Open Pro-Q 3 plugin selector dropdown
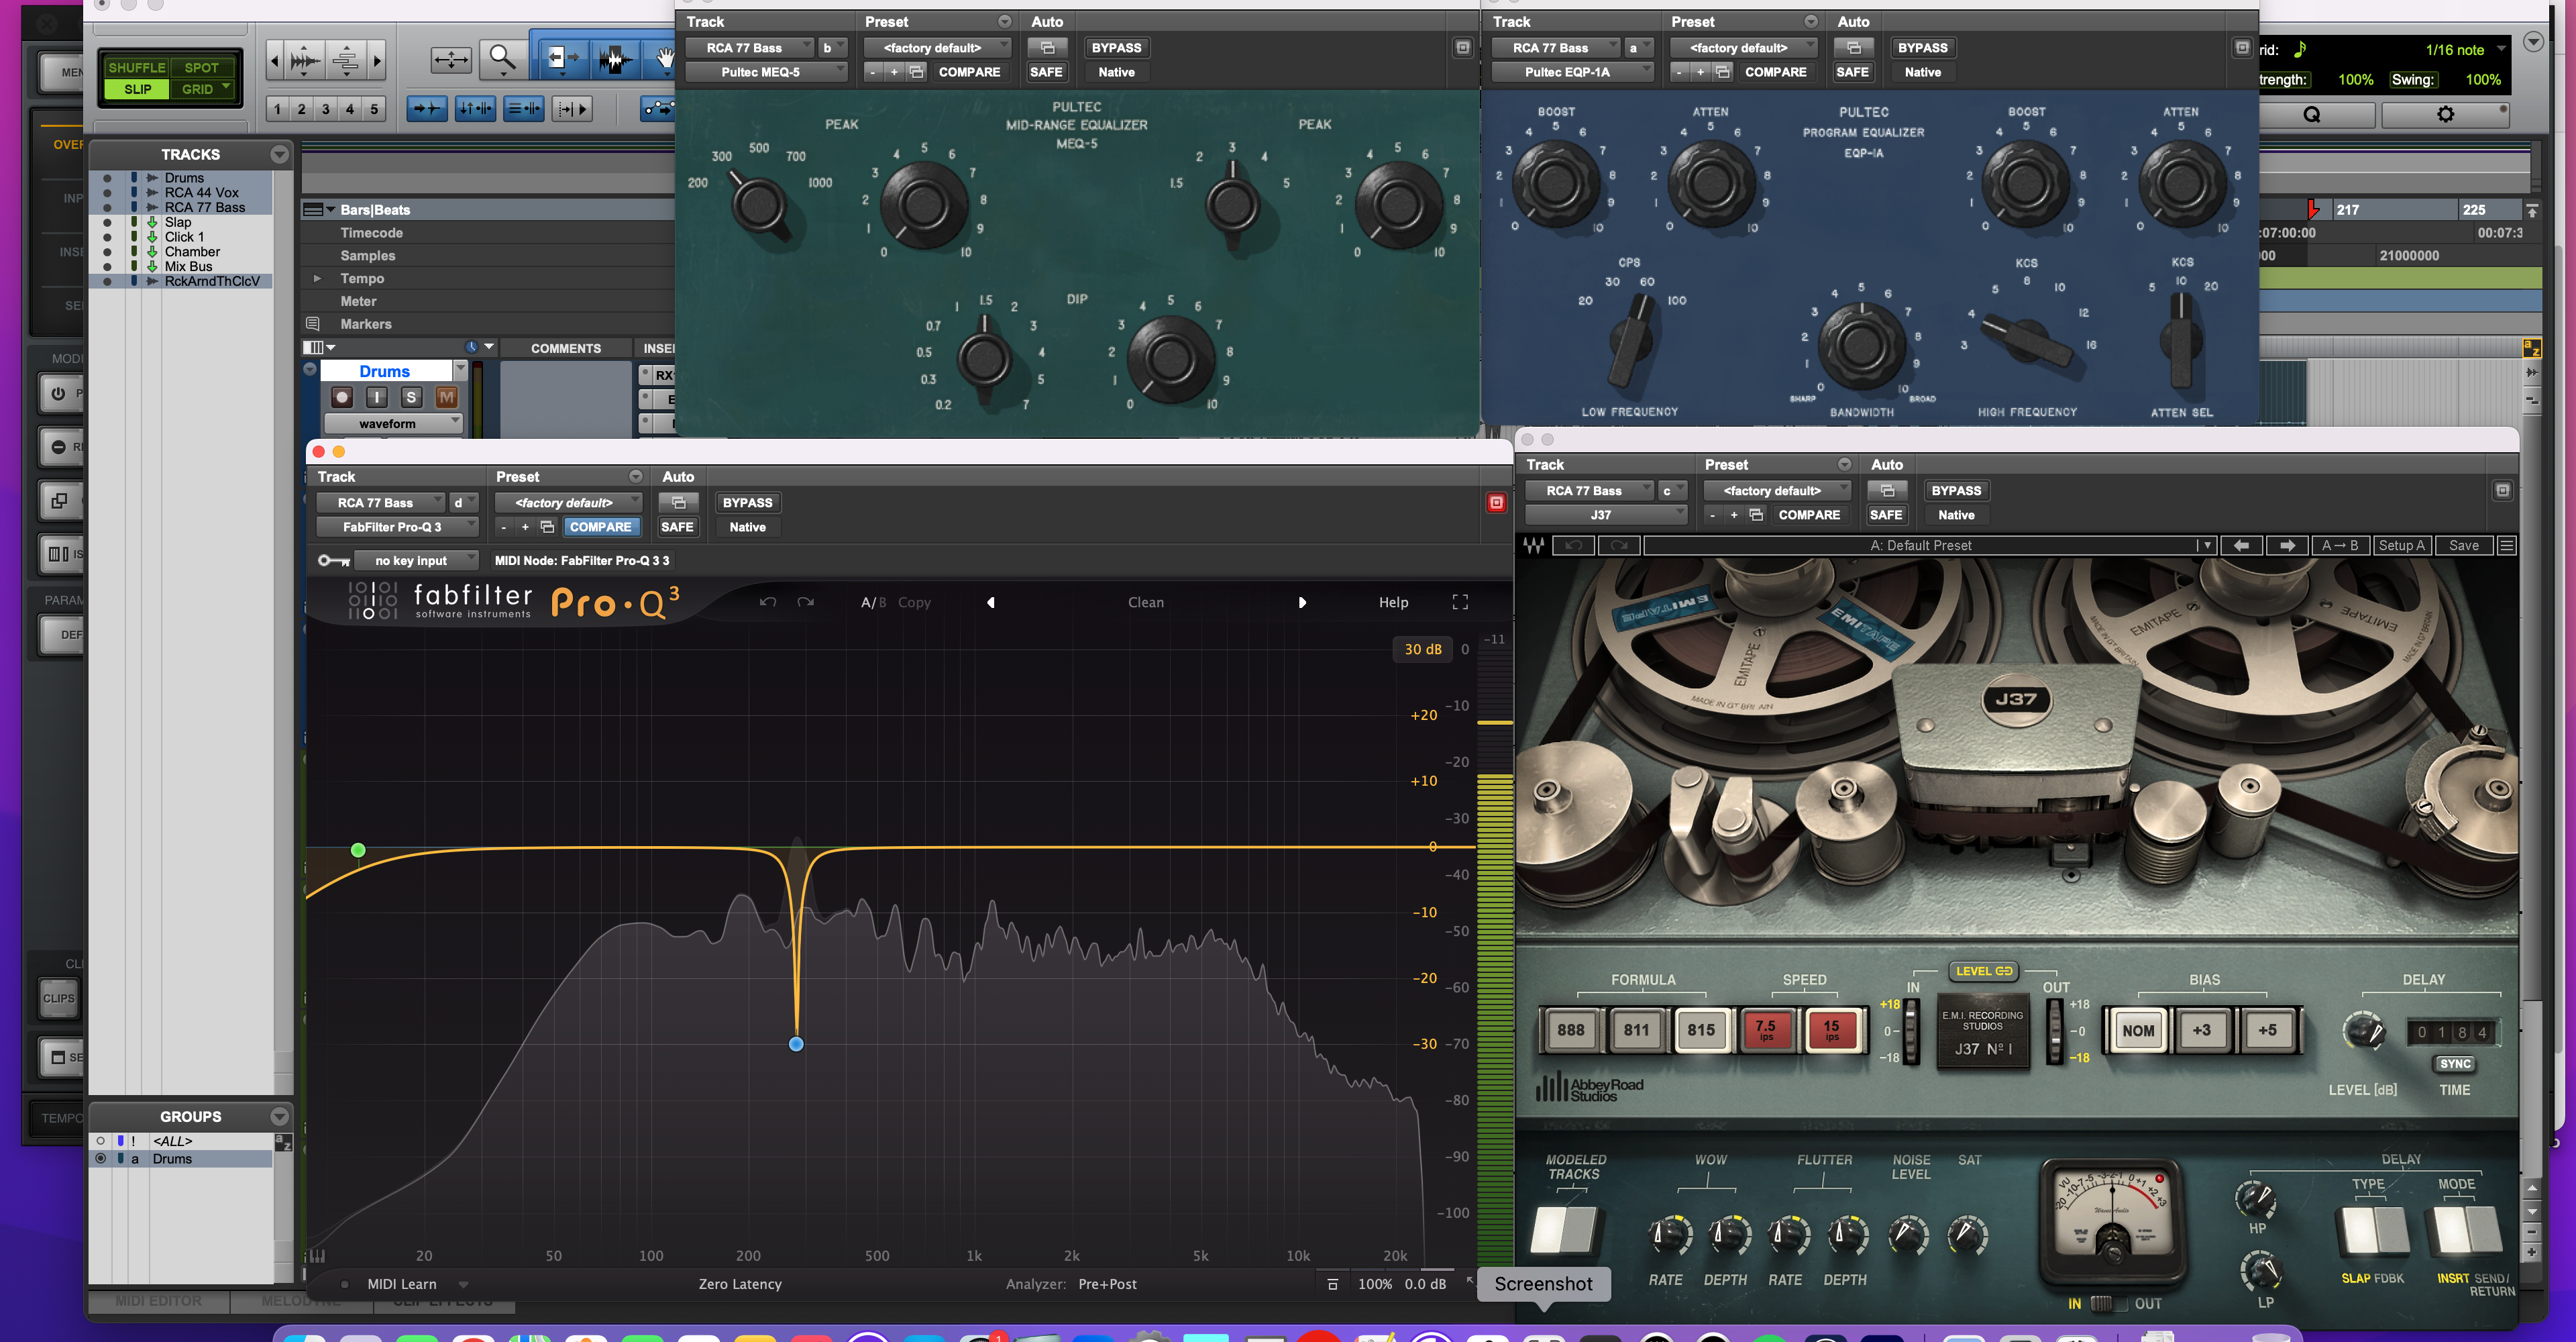The width and height of the screenshot is (2576, 1342). pyautogui.click(x=397, y=527)
